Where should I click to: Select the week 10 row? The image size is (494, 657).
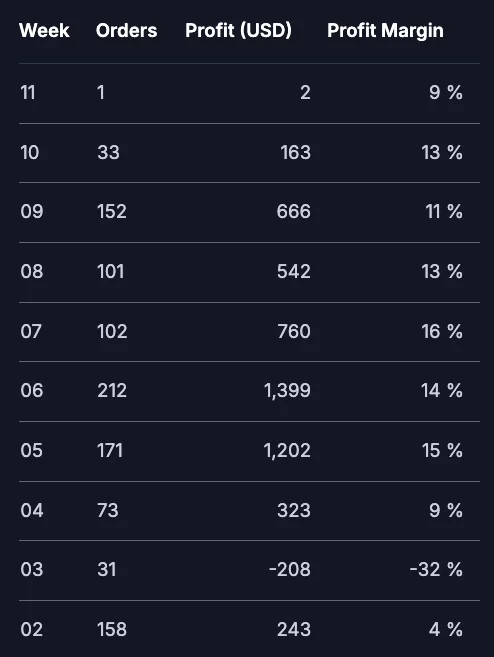point(249,153)
